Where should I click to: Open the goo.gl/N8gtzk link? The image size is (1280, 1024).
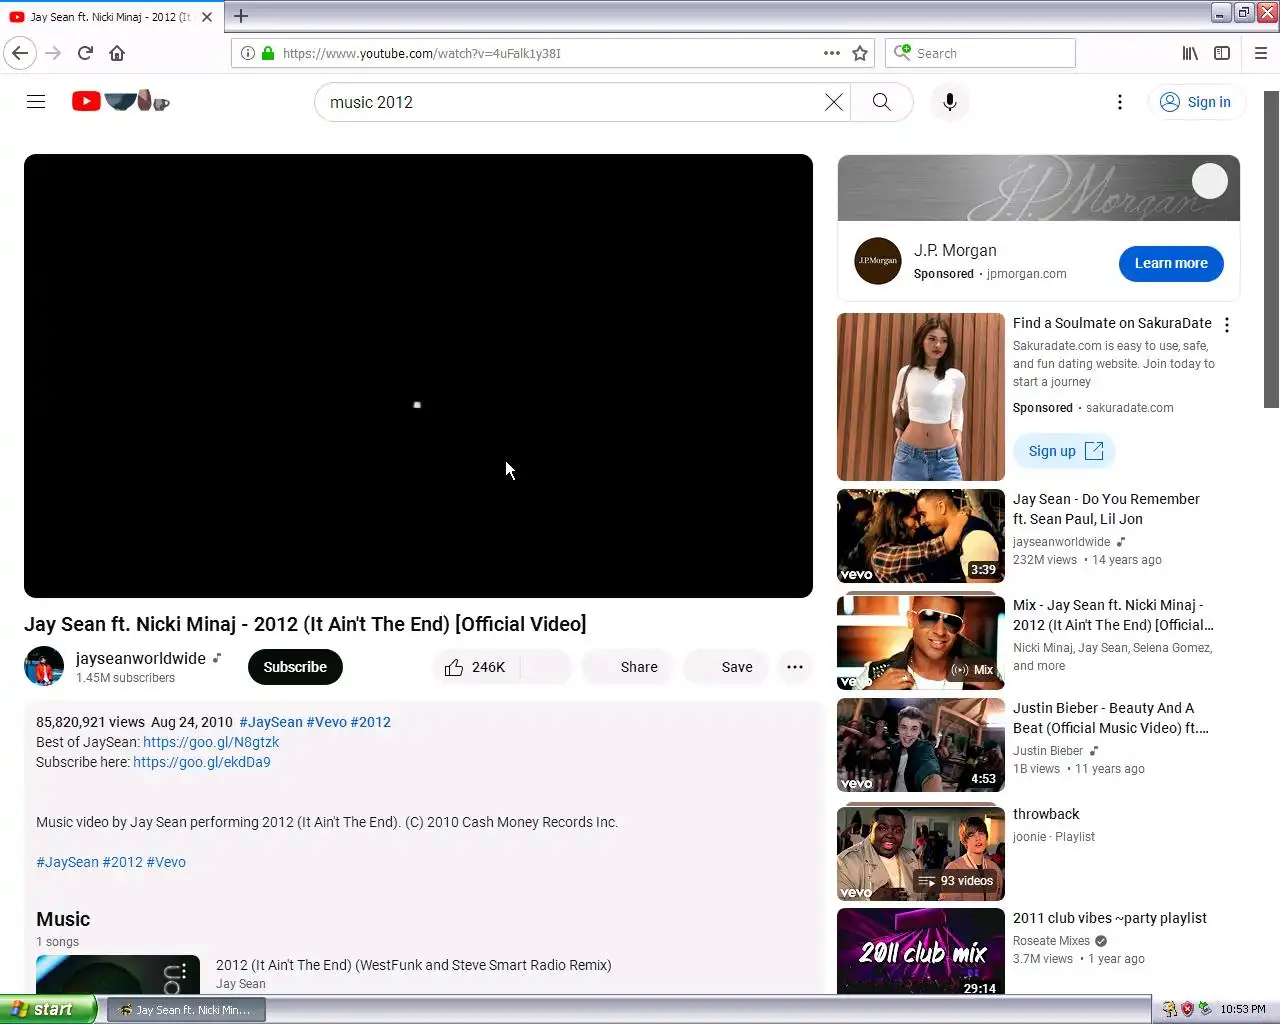[x=211, y=742]
